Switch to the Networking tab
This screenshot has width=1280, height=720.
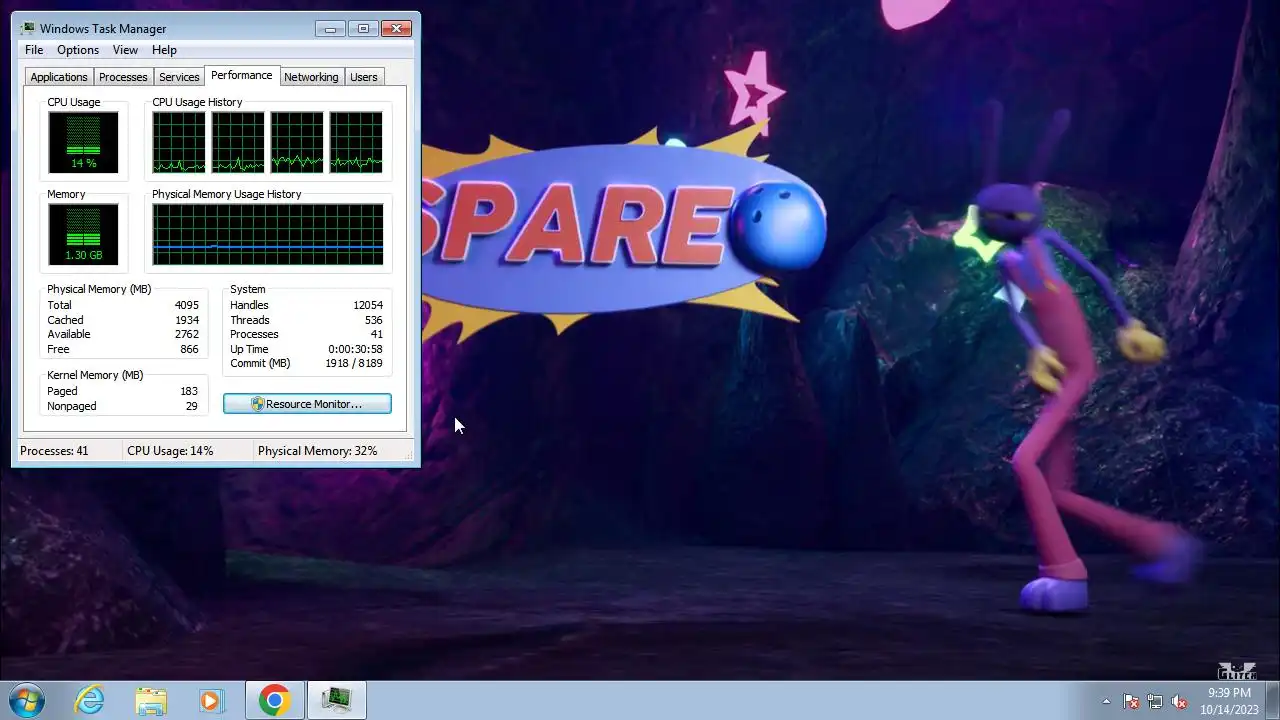tap(311, 77)
